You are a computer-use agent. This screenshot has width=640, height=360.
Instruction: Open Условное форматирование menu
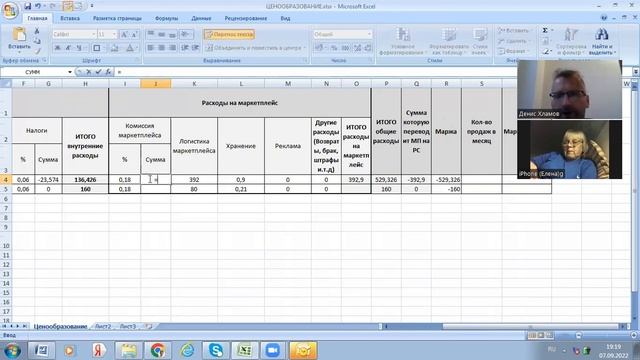click(402, 42)
